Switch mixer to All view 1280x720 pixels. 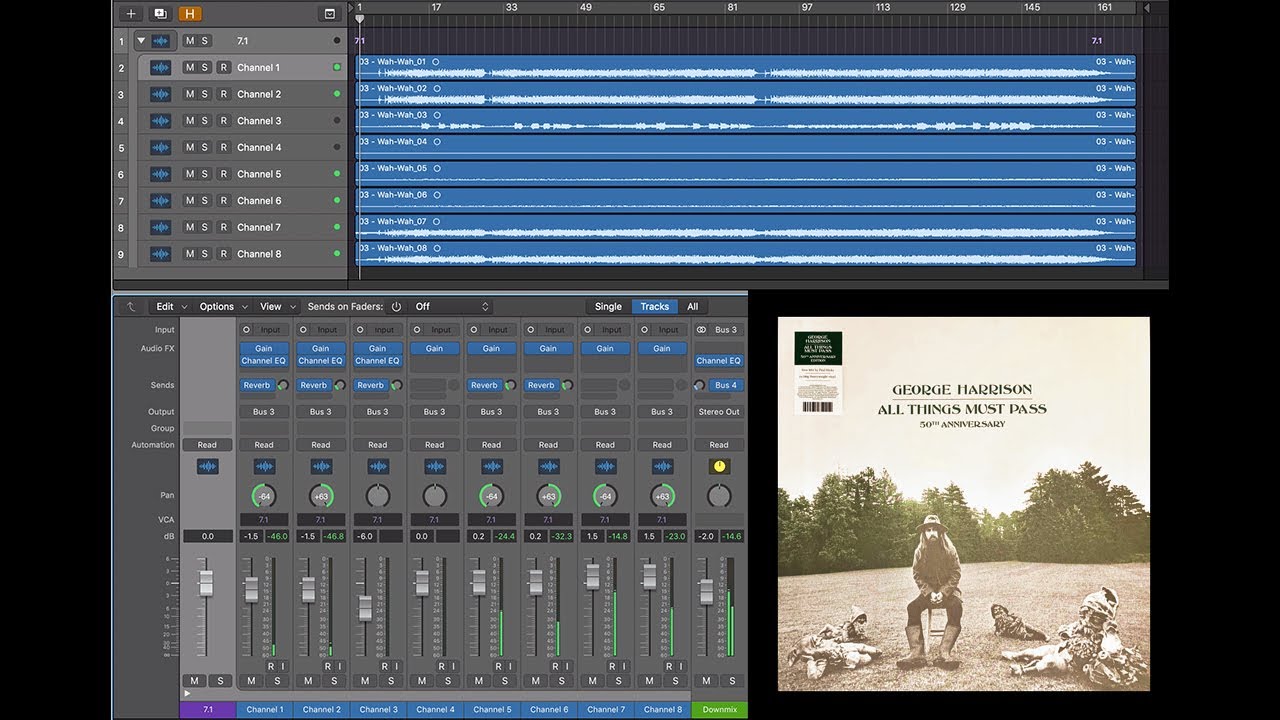[692, 307]
